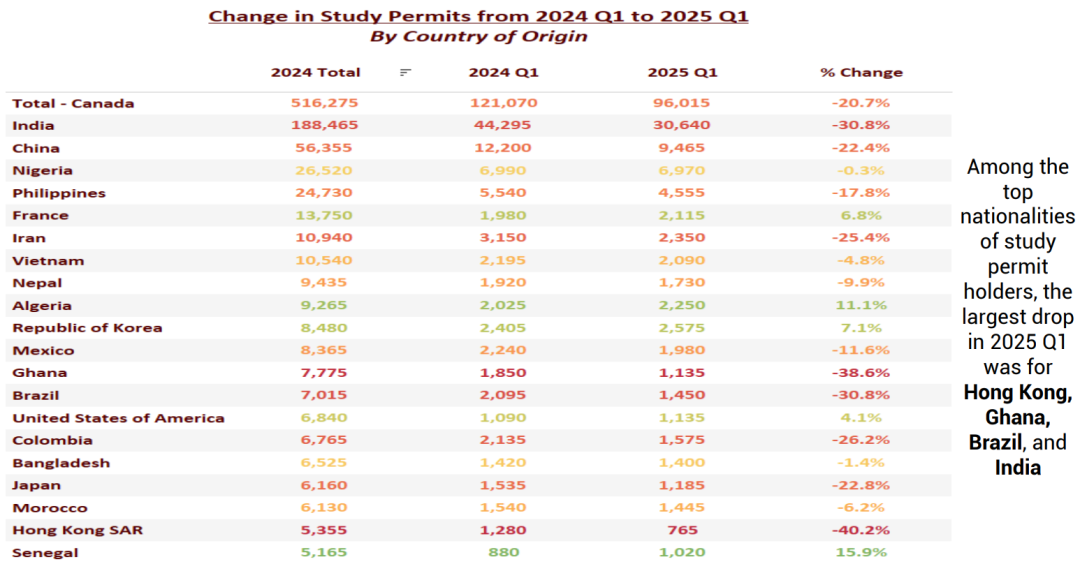
Task: Click Ghana's -38.6% change value
Action: pos(861,373)
